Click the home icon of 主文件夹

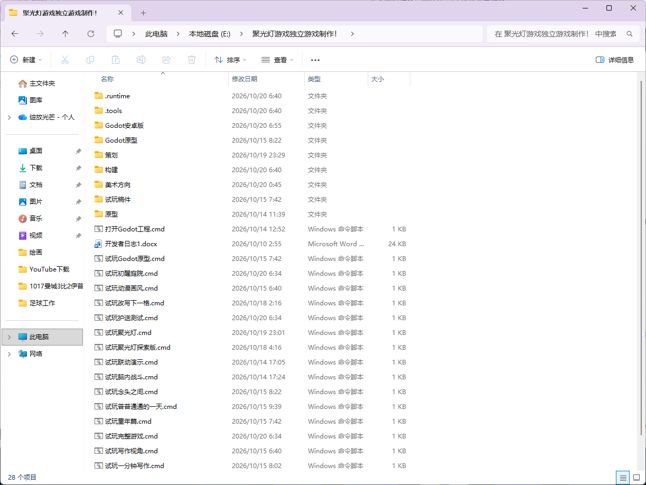click(22, 84)
